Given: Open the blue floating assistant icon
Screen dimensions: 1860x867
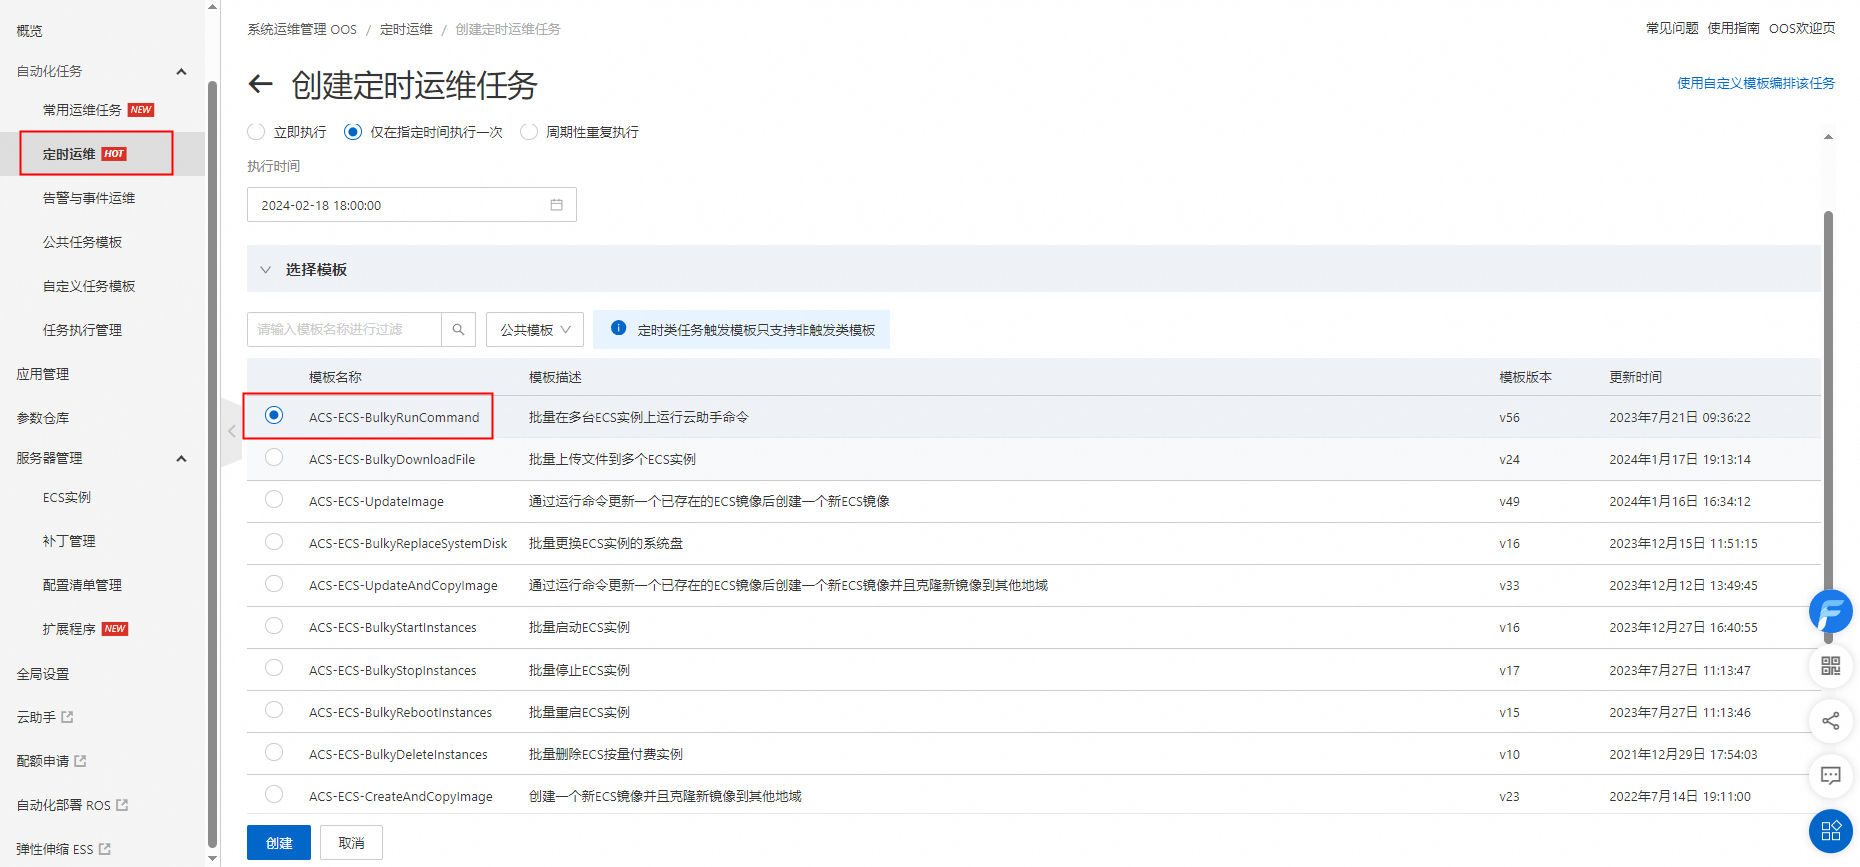Looking at the screenshot, I should point(1830,611).
